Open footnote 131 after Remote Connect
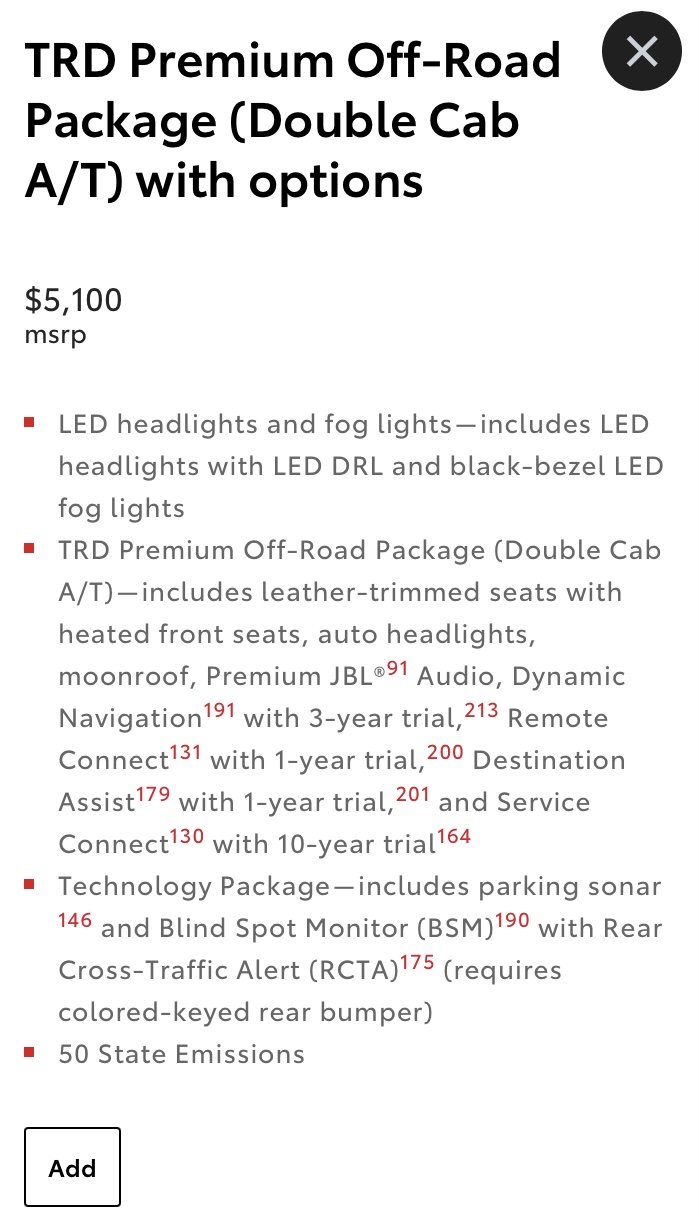This screenshot has width=699, height=1216. pos(185,754)
